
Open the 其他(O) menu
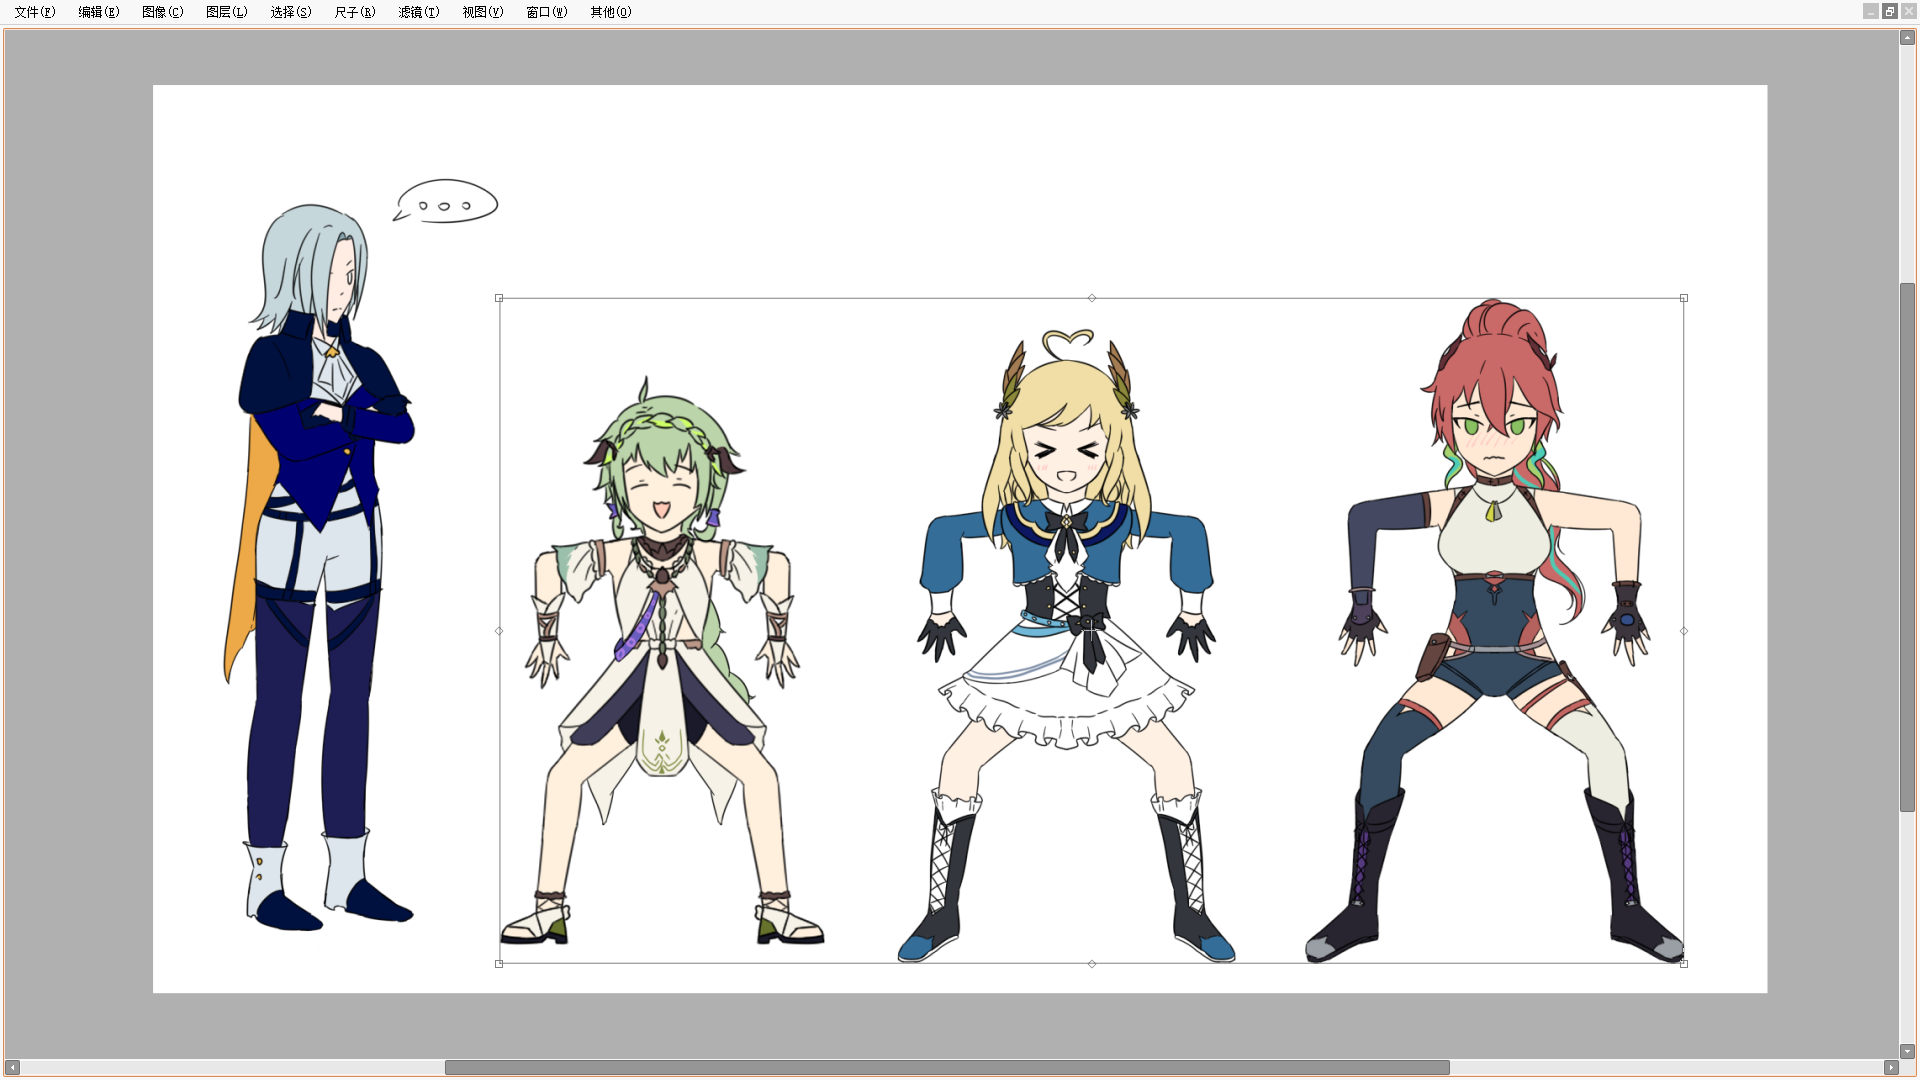[x=611, y=12]
